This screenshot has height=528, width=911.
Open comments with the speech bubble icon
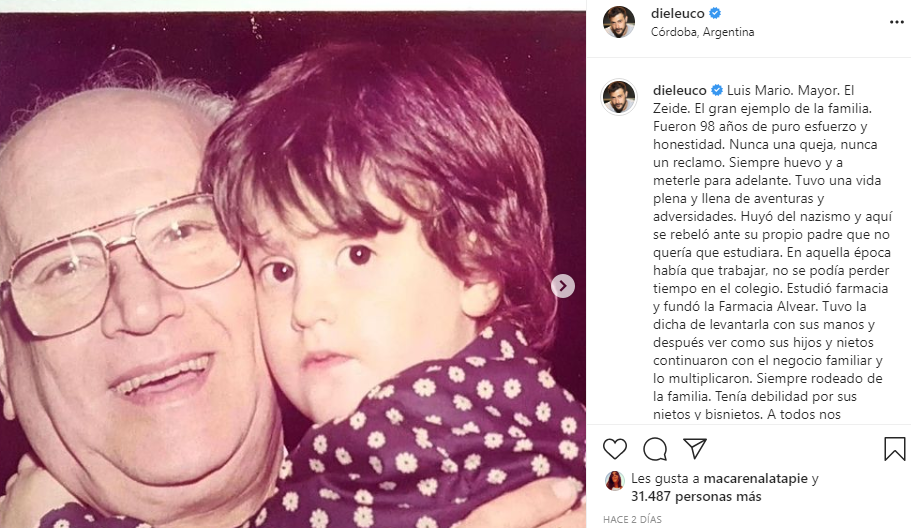[655, 449]
